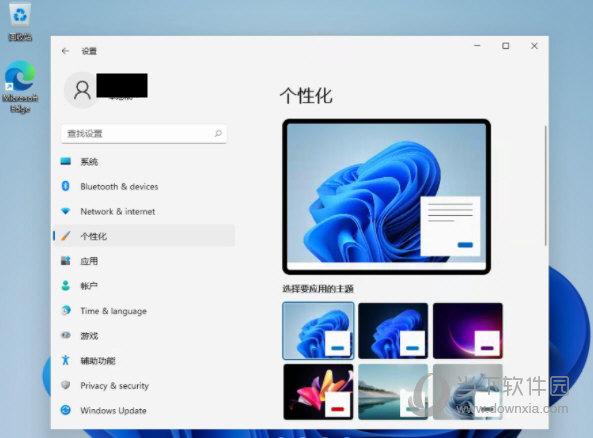
Task: Select the 辅助功能 accessibility icon
Action: tap(65, 360)
